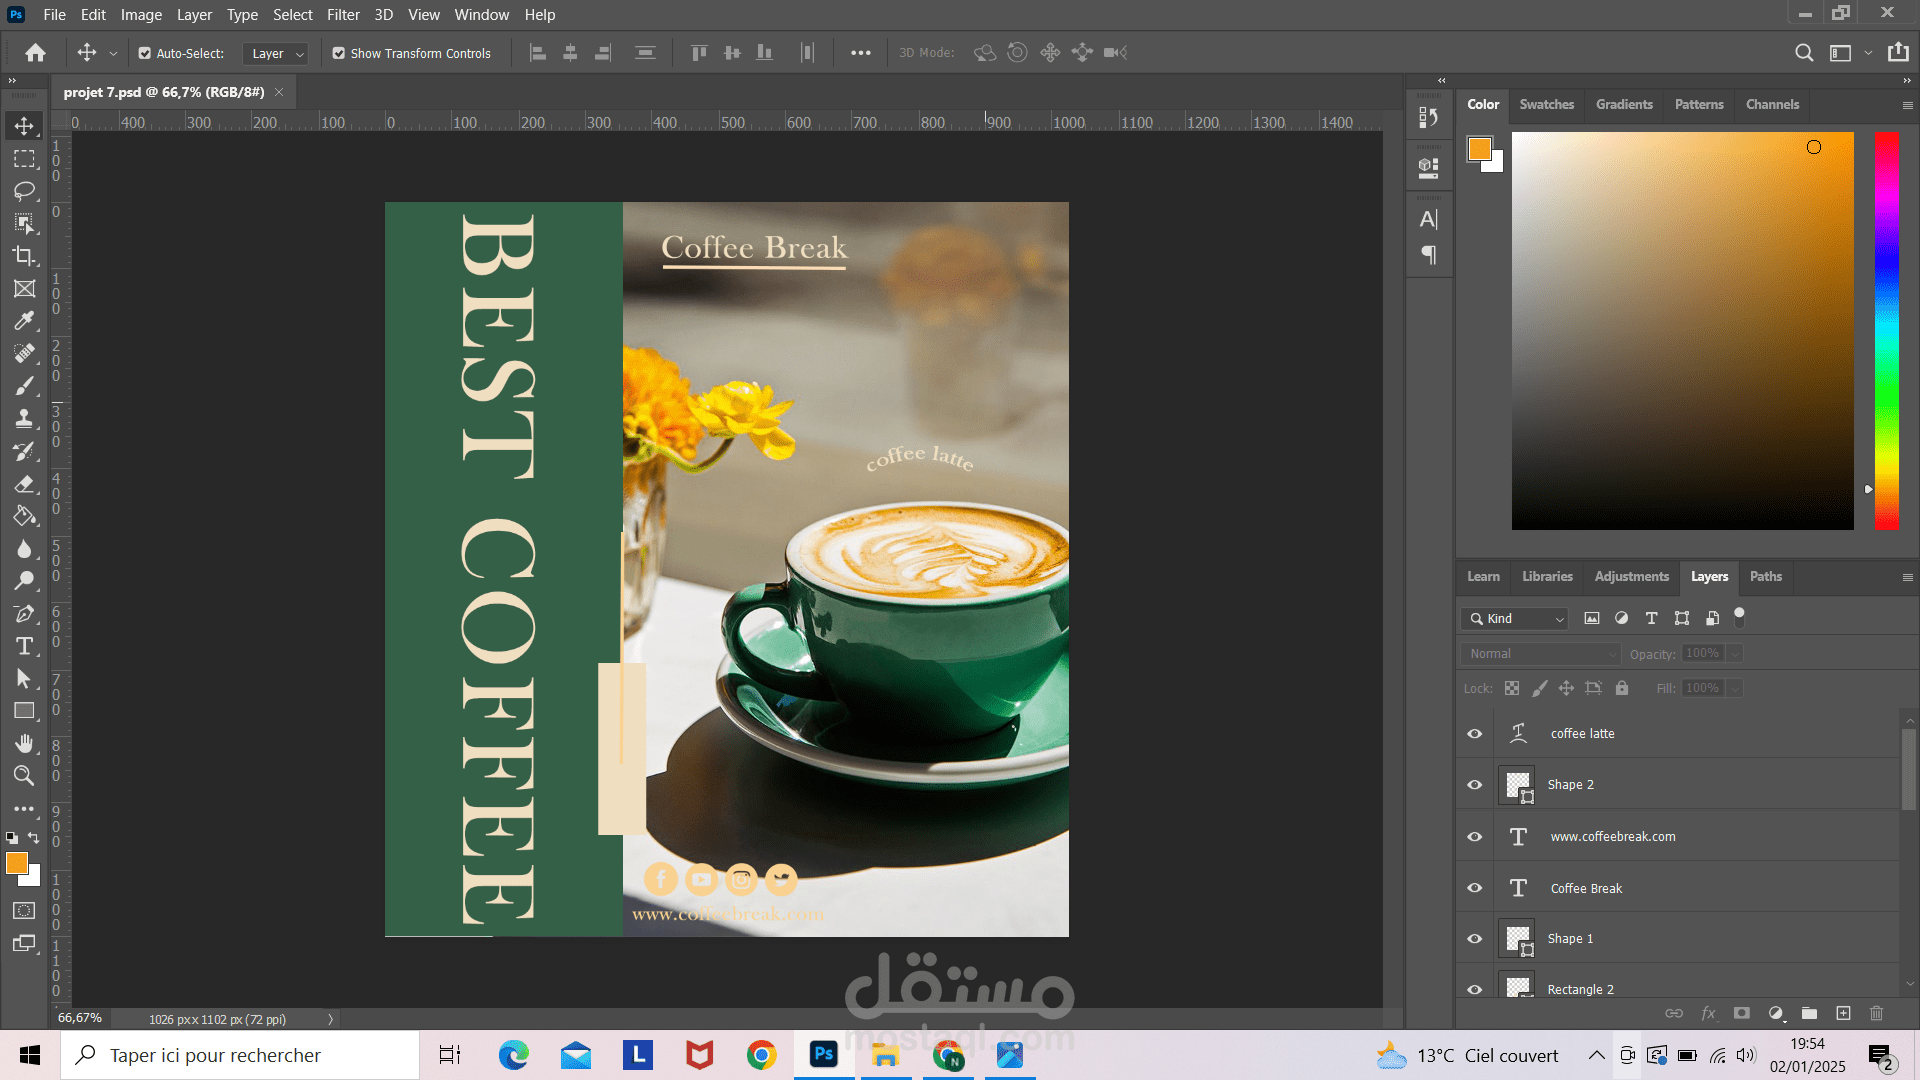This screenshot has height=1080, width=1920.
Task: Select the Horizontal Type tool
Action: tap(24, 646)
